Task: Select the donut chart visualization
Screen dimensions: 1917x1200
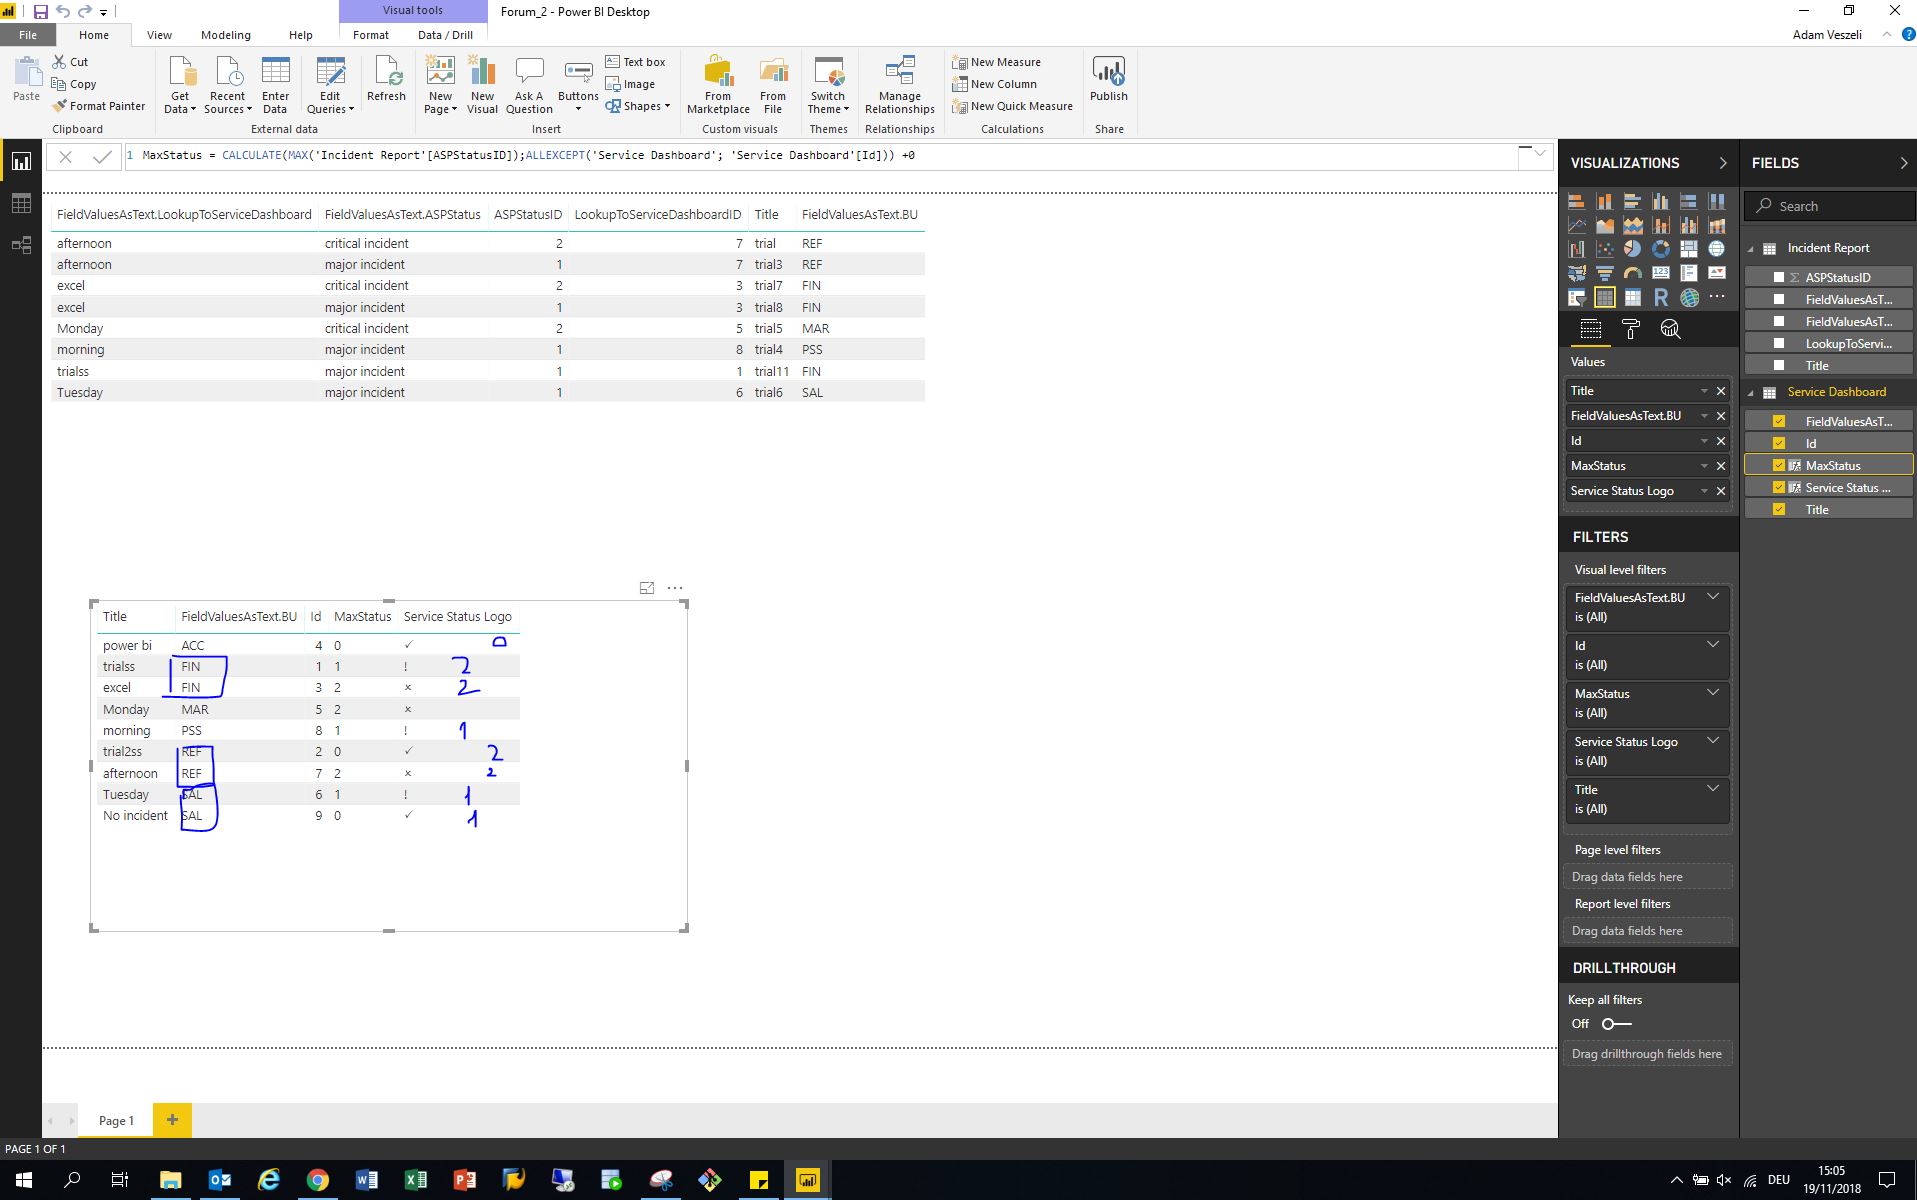Action: pyautogui.click(x=1660, y=249)
